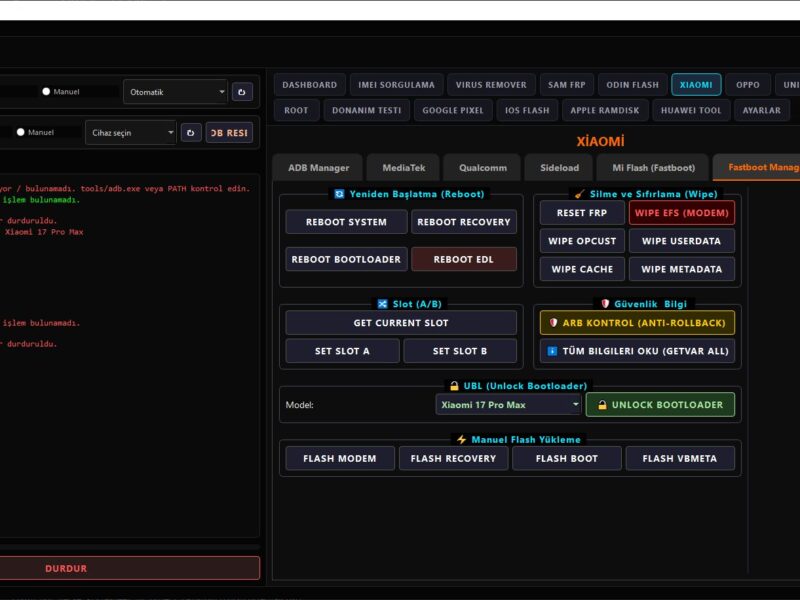Select Manuel radio beside Cihaz seçin dropdown
Viewport: 800px width, 600px height.
(20, 132)
